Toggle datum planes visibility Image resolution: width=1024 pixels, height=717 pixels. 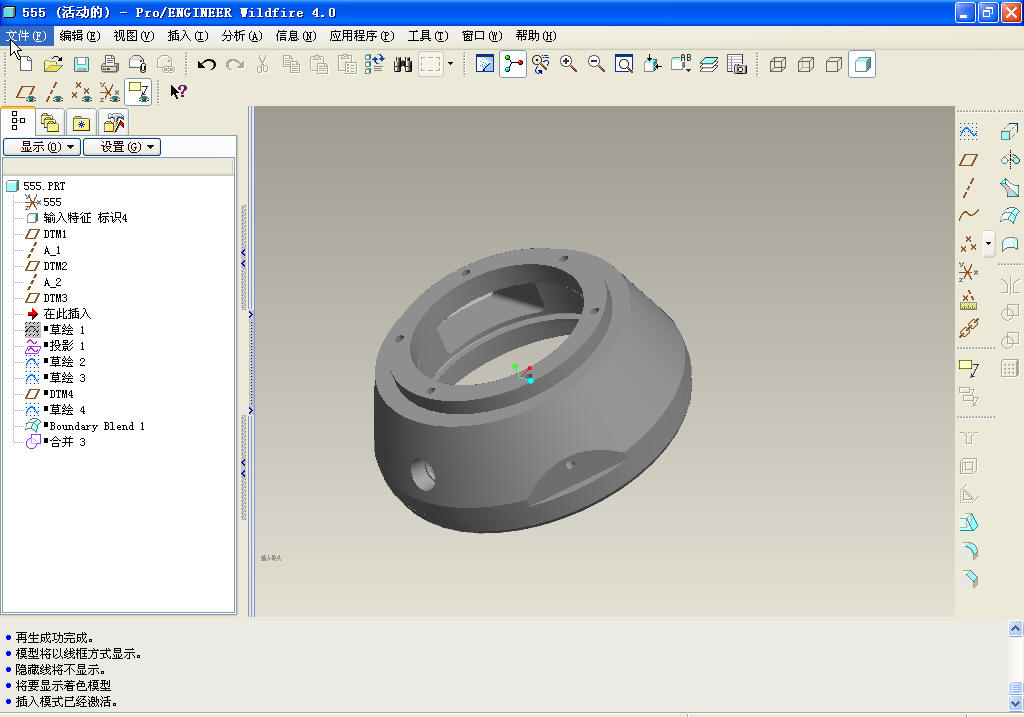(25, 92)
